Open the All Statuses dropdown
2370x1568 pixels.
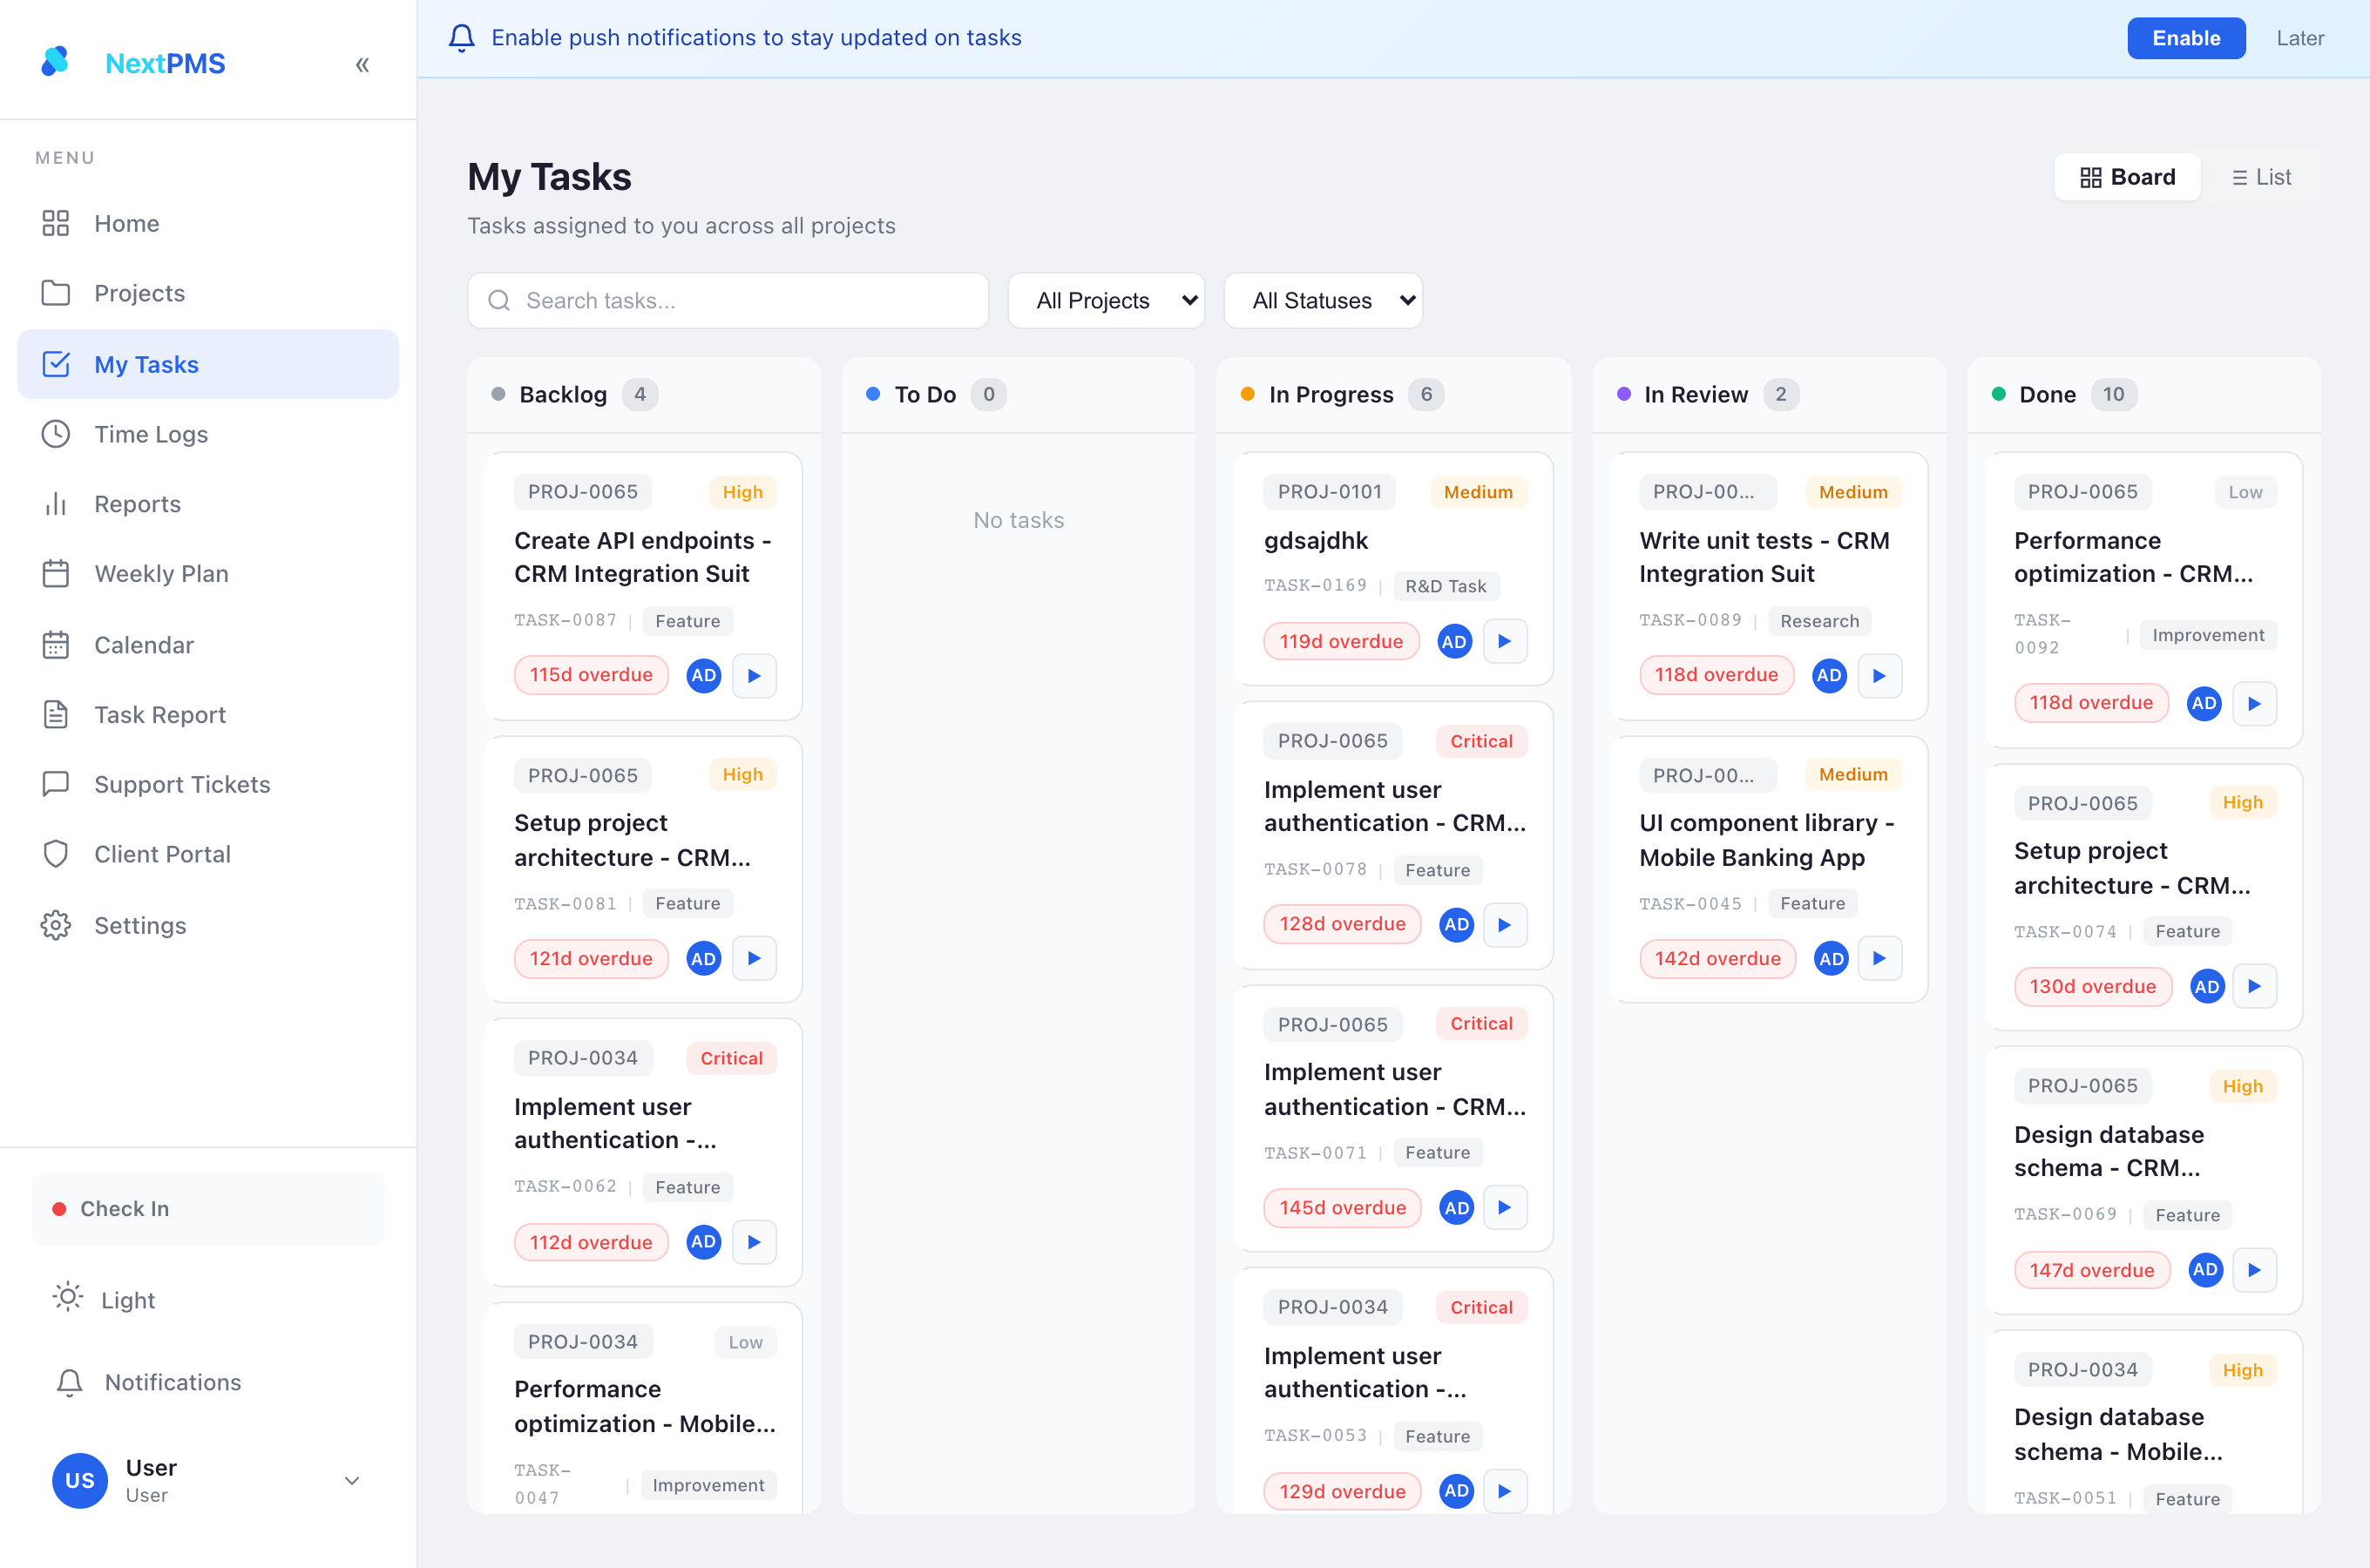[1323, 301]
